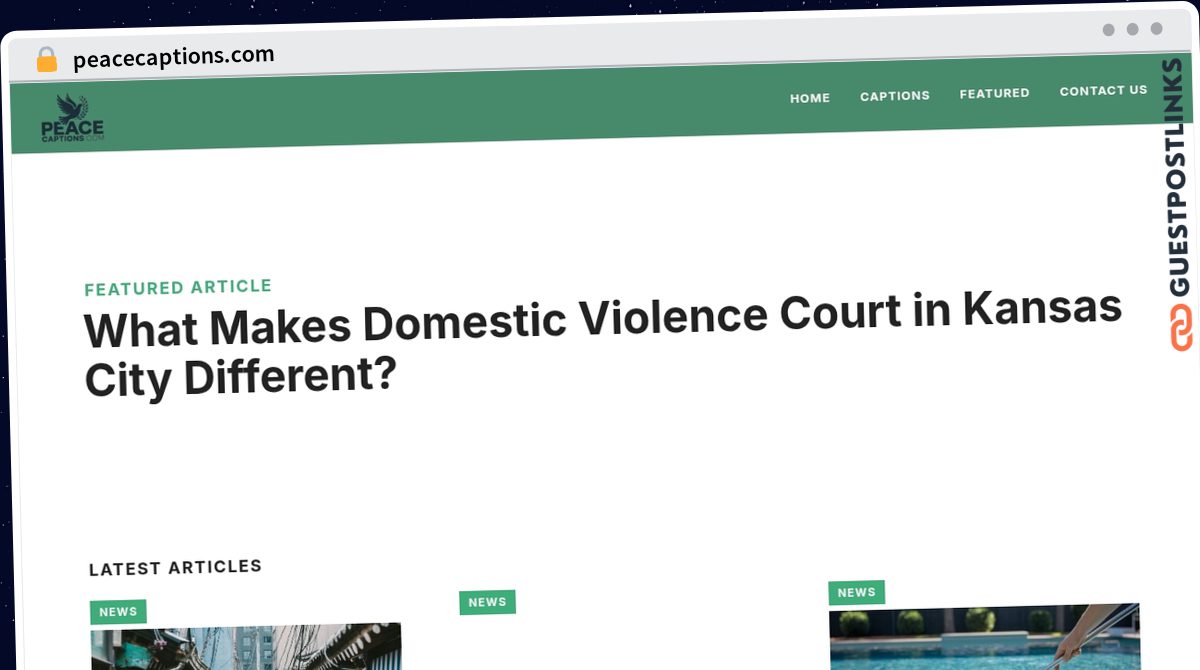Select the FEATURED ARTICLE label
The height and width of the screenshot is (670, 1200).
click(x=178, y=287)
